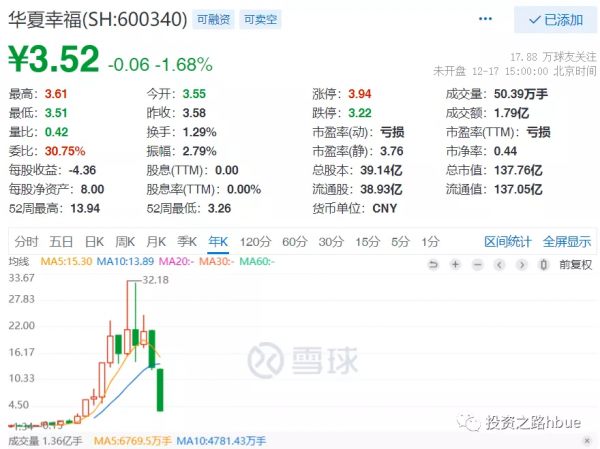Click the 52周最高 value 13.94
This screenshot has width=600, height=449.
click(x=85, y=209)
